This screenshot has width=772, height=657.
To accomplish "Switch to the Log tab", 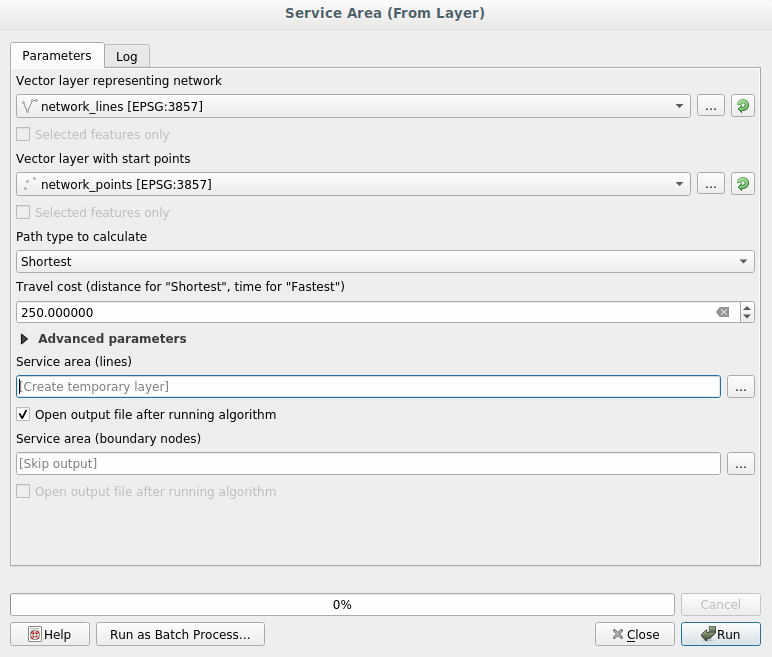I will 126,56.
